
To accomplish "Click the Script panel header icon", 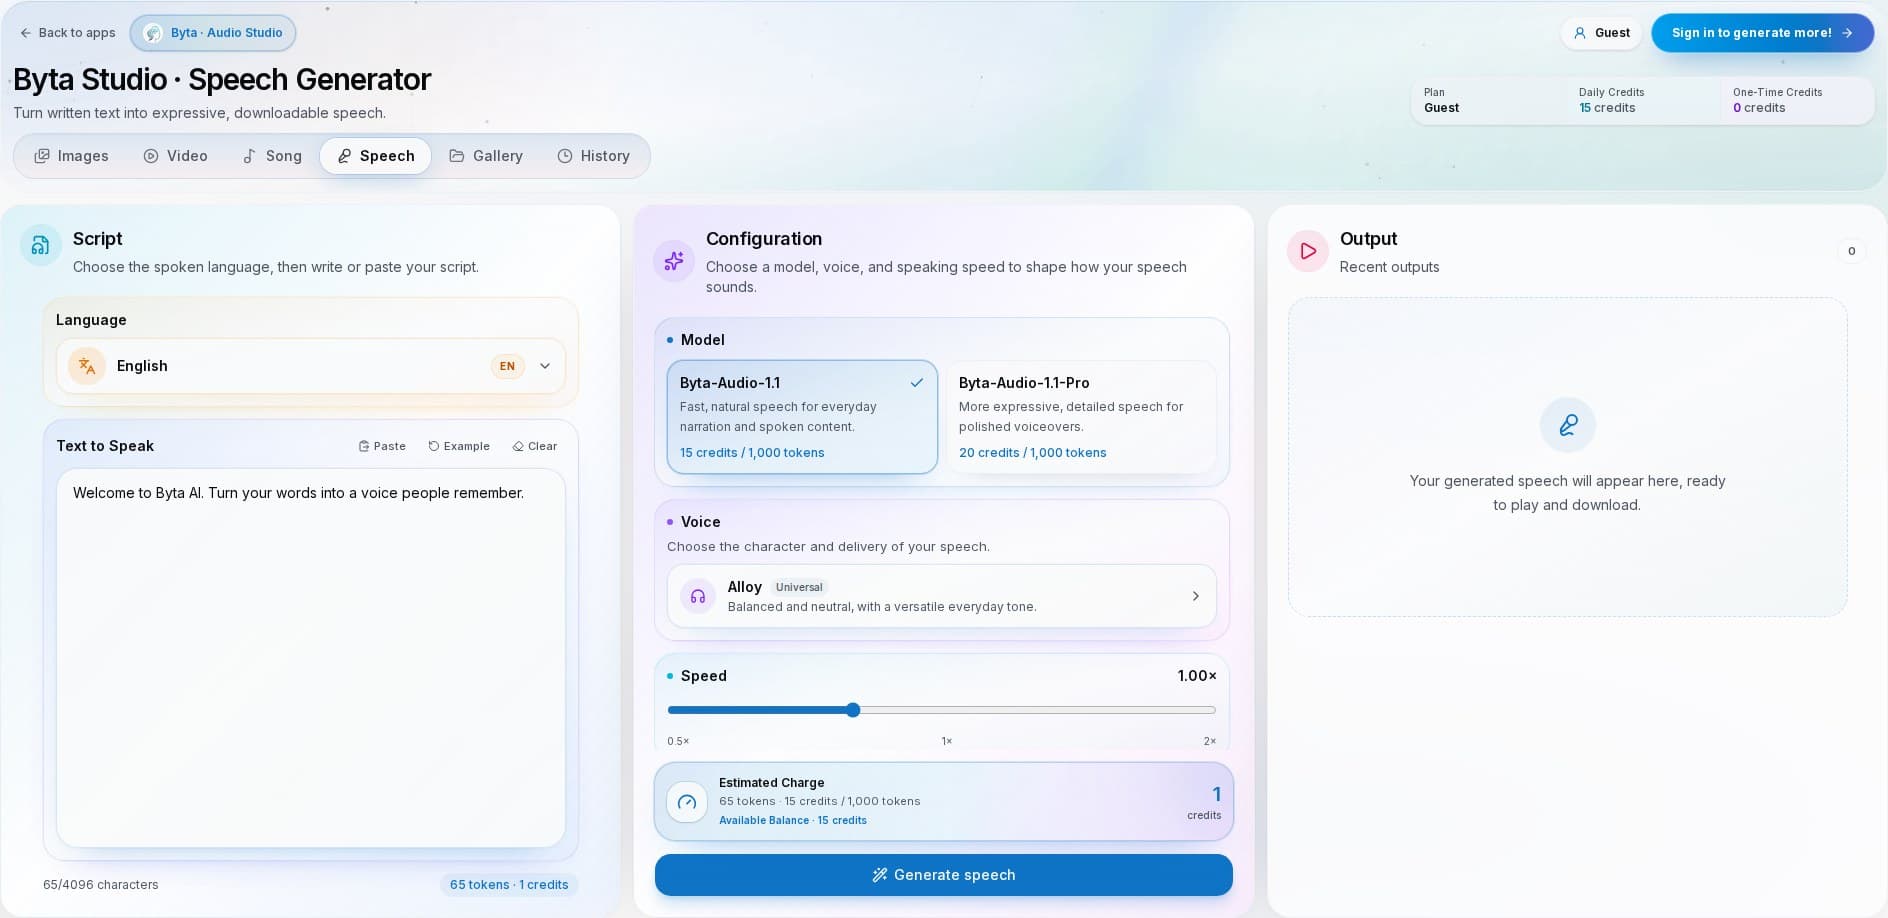I will coord(41,245).
